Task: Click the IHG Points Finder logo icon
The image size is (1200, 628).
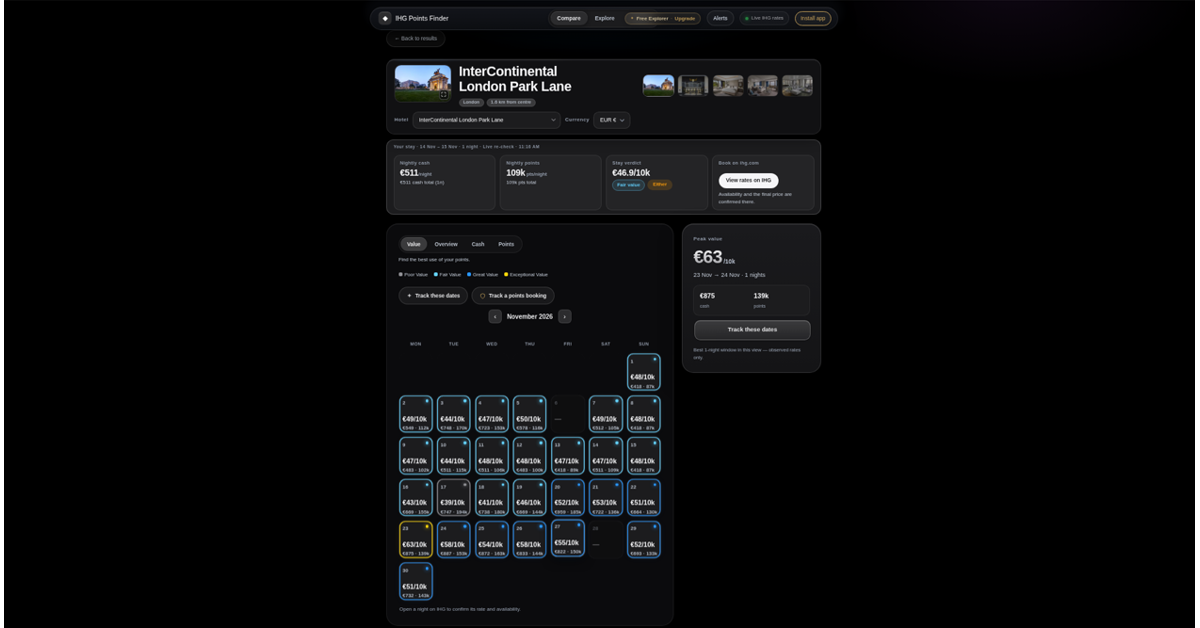Action: click(385, 18)
